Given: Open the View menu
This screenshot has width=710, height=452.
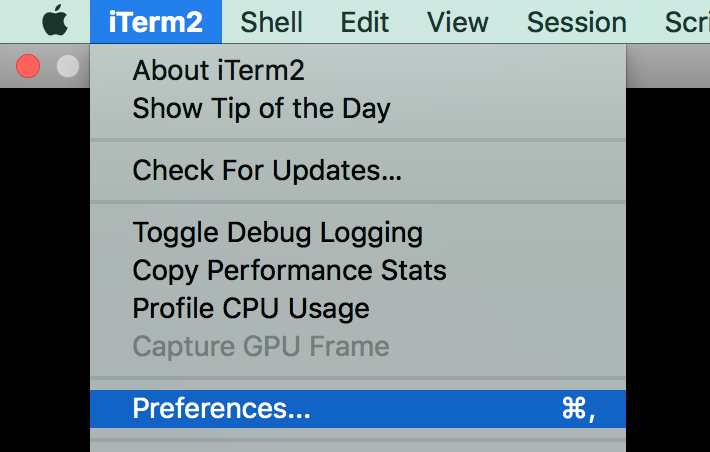Looking at the screenshot, I should click(x=458, y=22).
